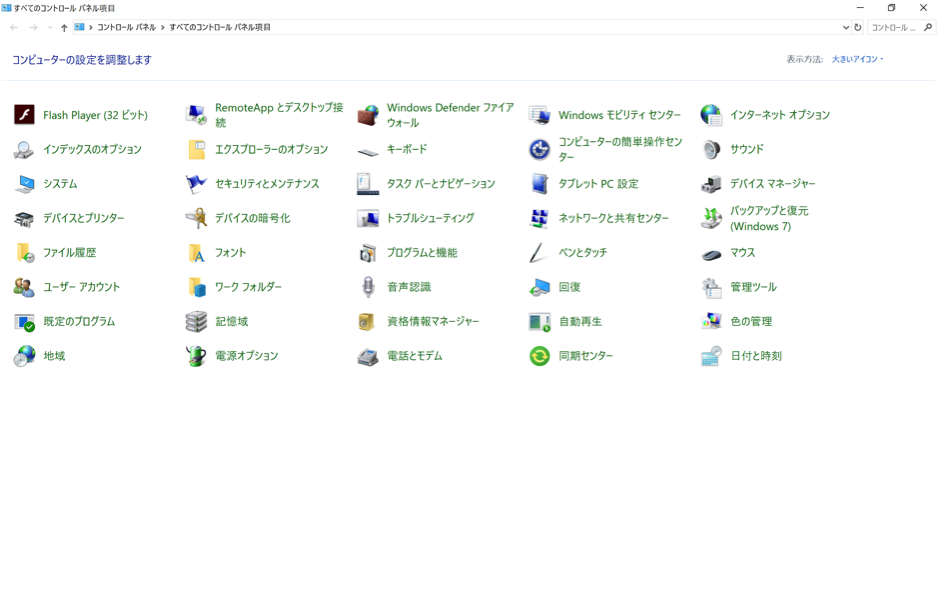
Task: Open the コンピューターの簡単操作センター icon
Action: [540, 149]
